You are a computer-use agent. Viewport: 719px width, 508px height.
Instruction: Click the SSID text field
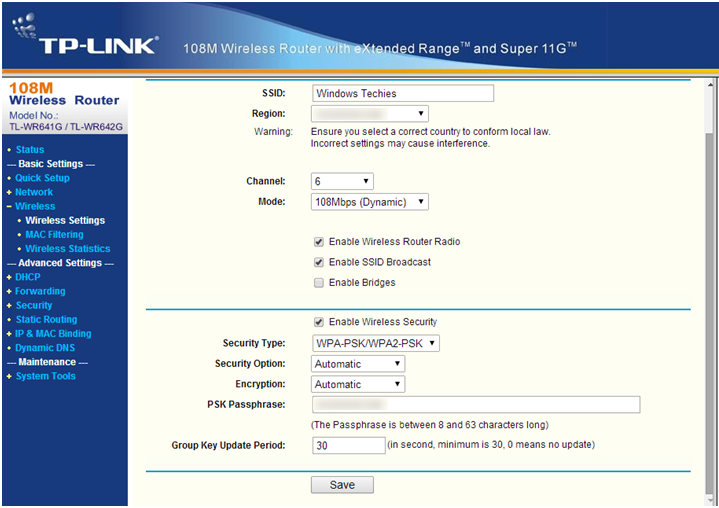[403, 93]
